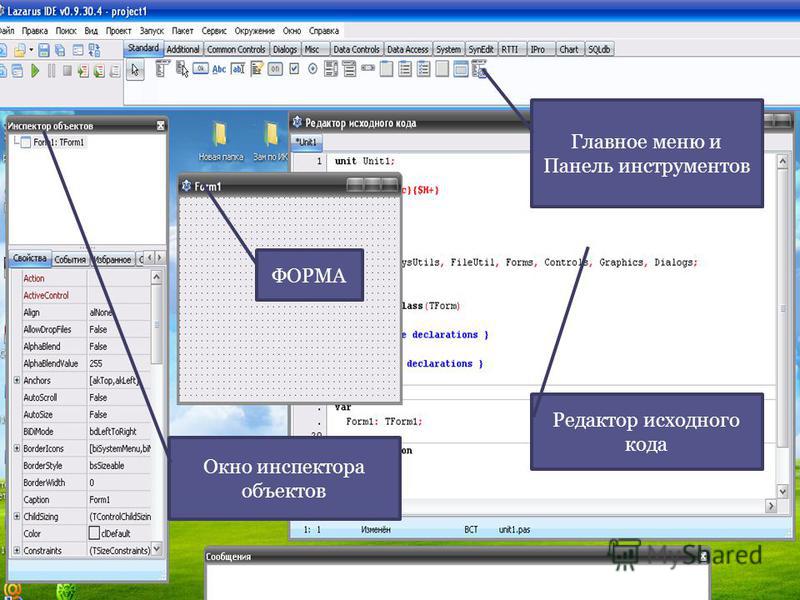Open the SQLdb palette tab
The width and height of the screenshot is (800, 600).
pyautogui.click(x=599, y=49)
